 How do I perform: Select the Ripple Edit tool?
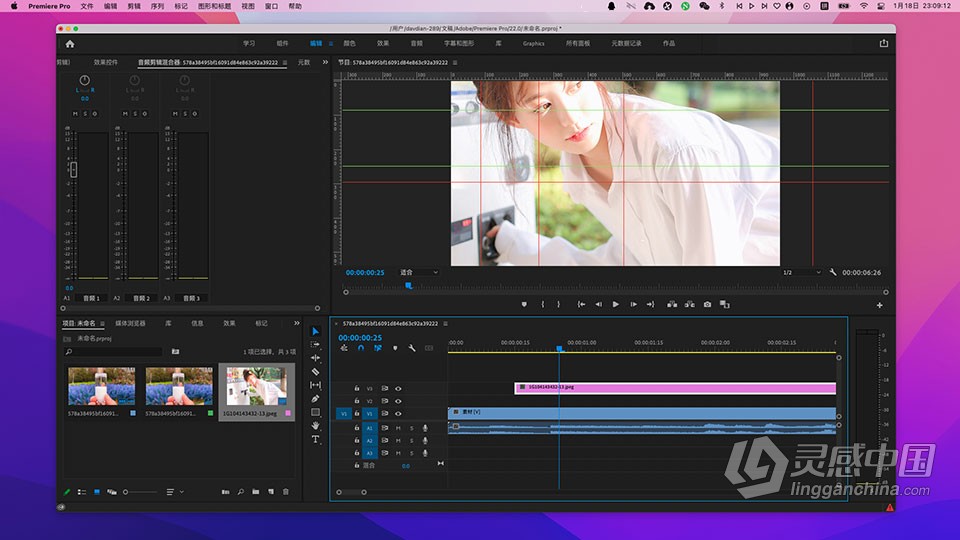coord(315,358)
